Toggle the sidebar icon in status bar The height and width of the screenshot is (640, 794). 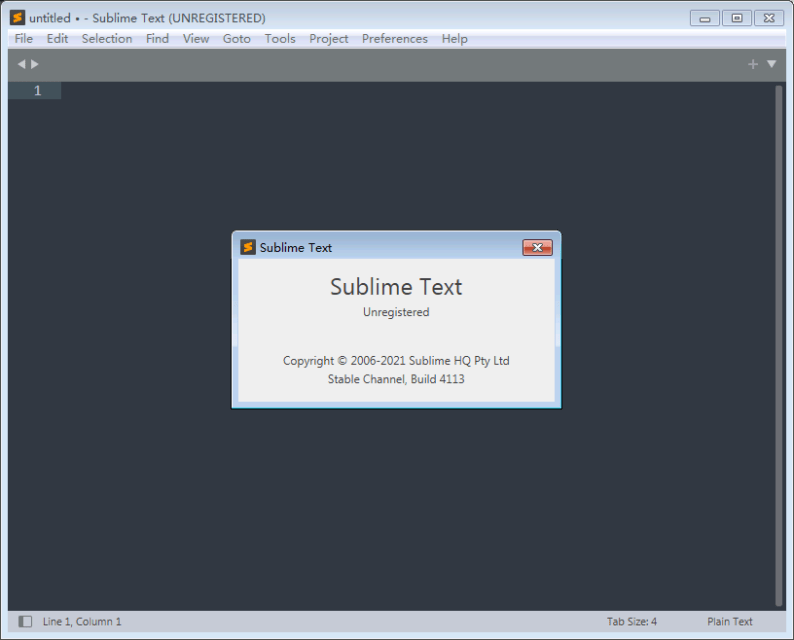pyautogui.click(x=25, y=621)
